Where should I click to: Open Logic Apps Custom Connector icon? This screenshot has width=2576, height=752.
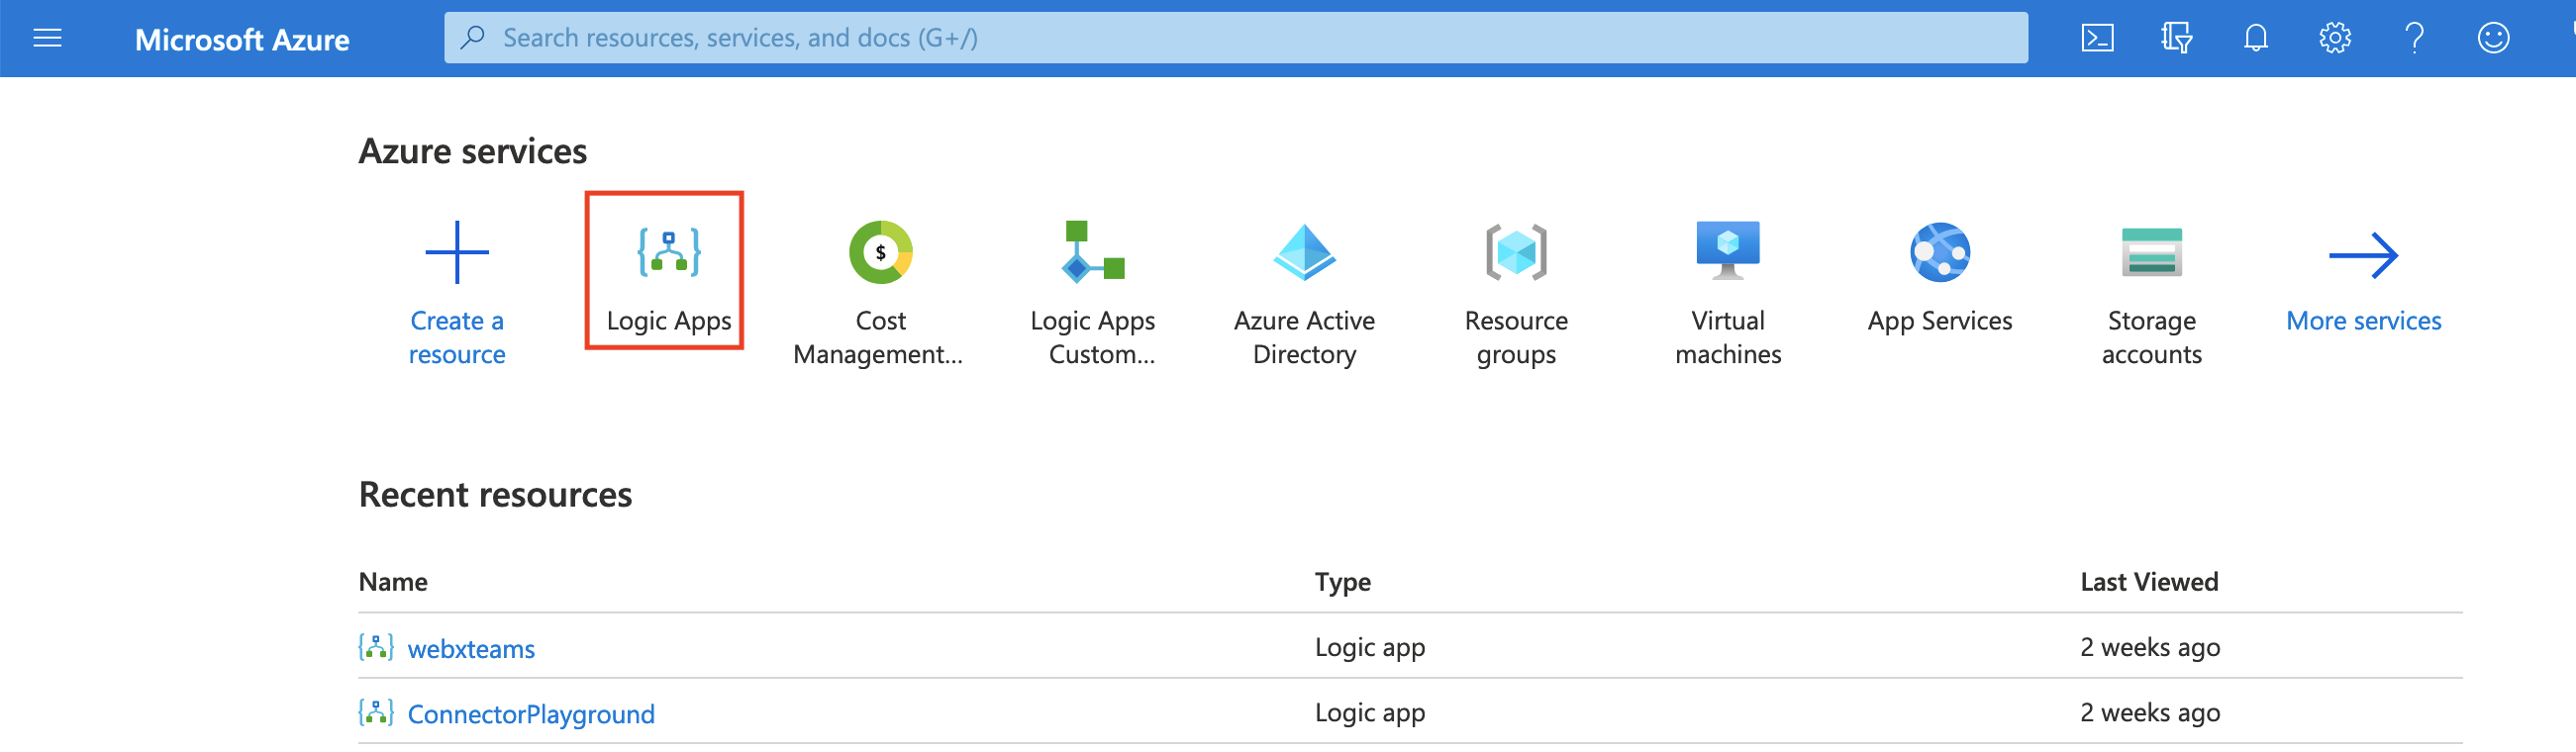[1093, 252]
